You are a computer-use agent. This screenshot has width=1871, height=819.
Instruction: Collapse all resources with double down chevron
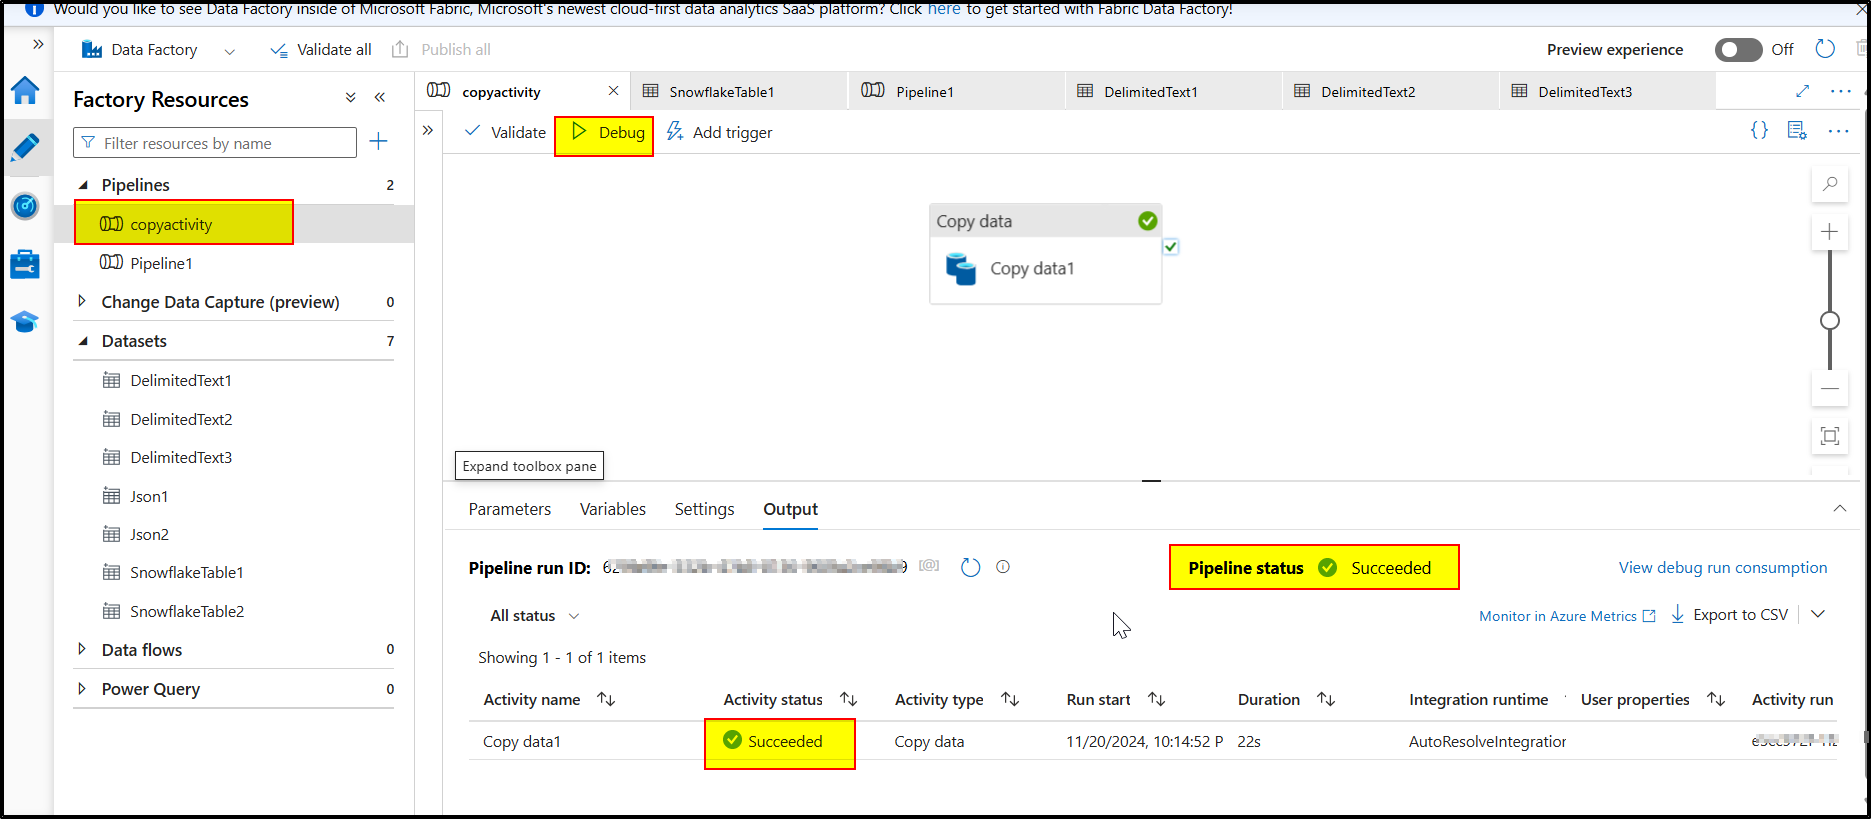click(350, 98)
